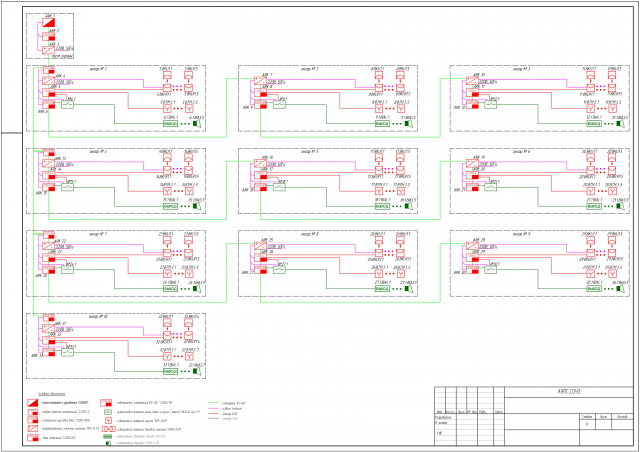Select the 'этаж № 5' block label

pos(310,152)
